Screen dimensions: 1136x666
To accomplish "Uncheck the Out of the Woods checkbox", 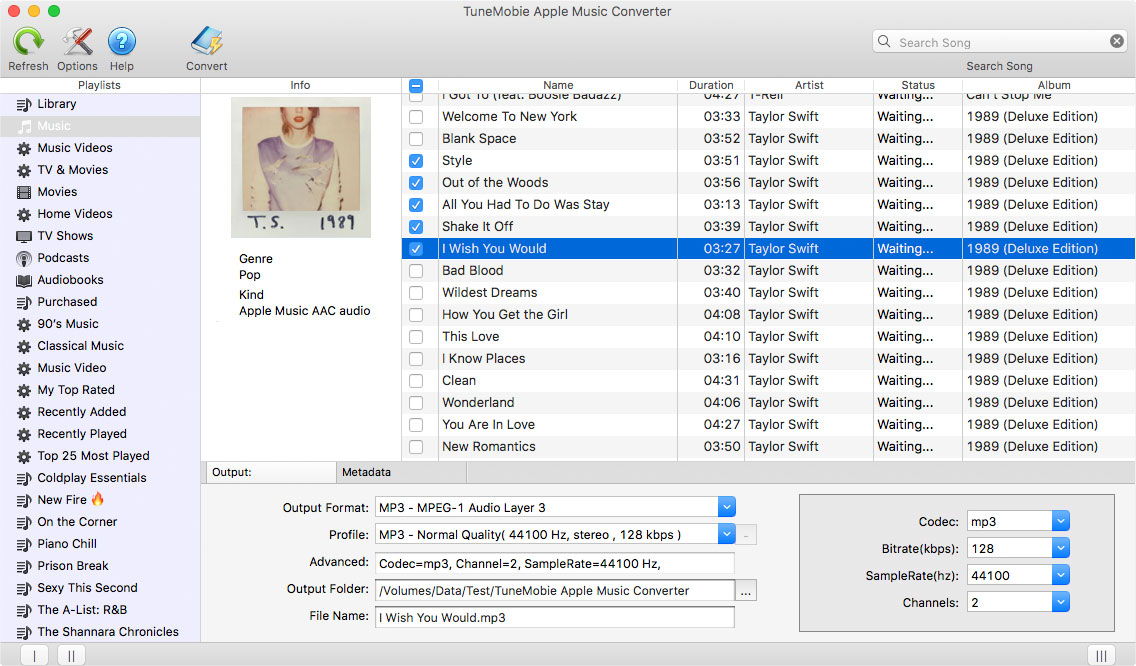I will (x=416, y=183).
